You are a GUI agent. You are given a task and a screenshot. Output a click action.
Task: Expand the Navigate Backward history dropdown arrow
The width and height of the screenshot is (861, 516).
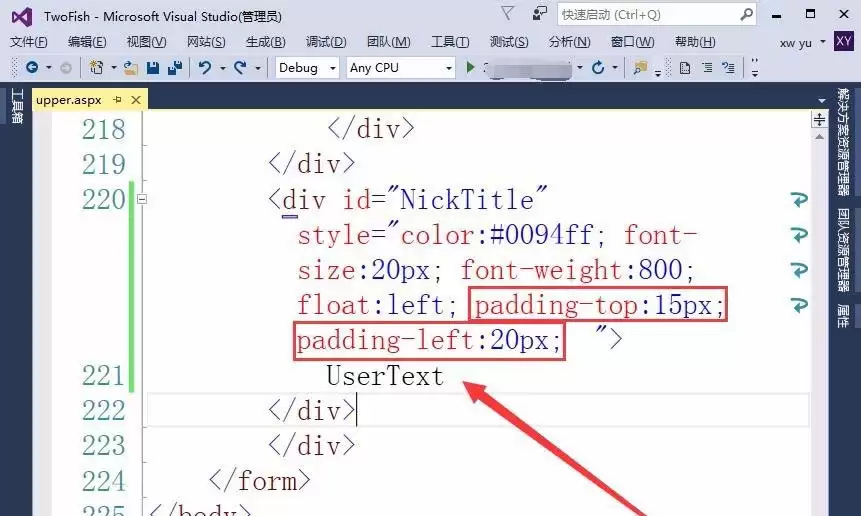point(48,68)
